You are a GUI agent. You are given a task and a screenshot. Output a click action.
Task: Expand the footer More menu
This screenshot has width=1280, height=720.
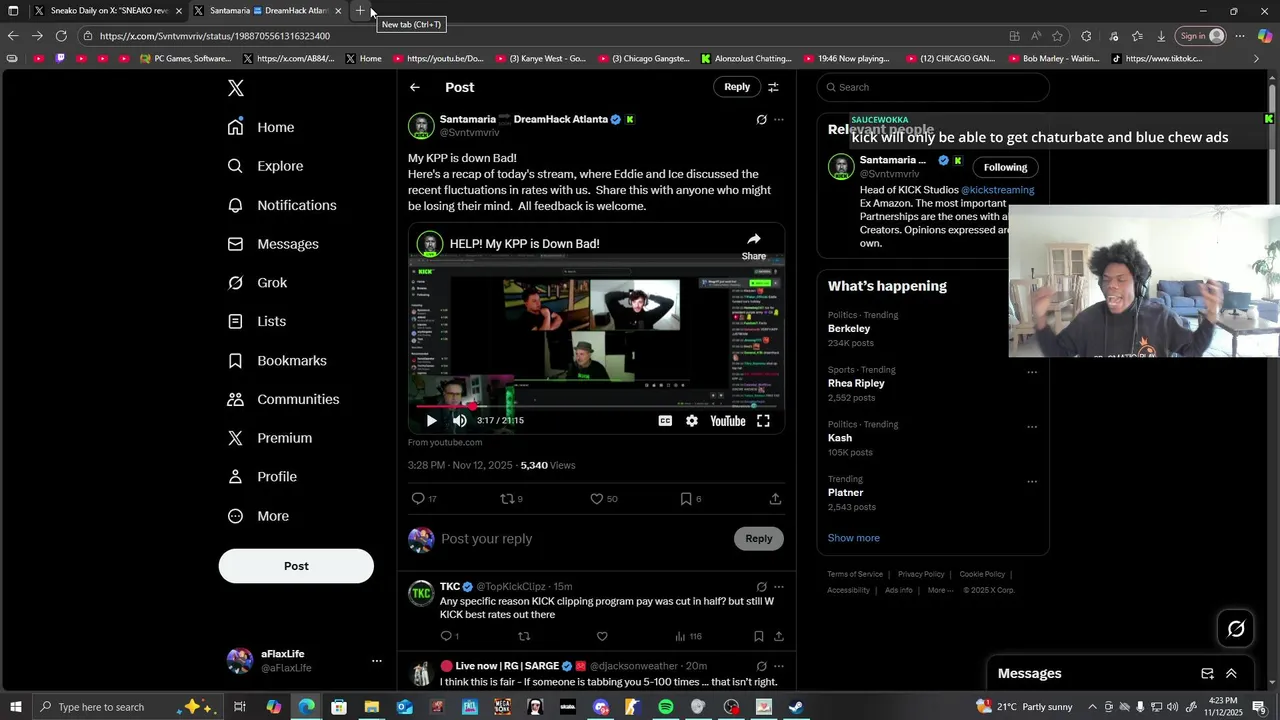click(940, 590)
